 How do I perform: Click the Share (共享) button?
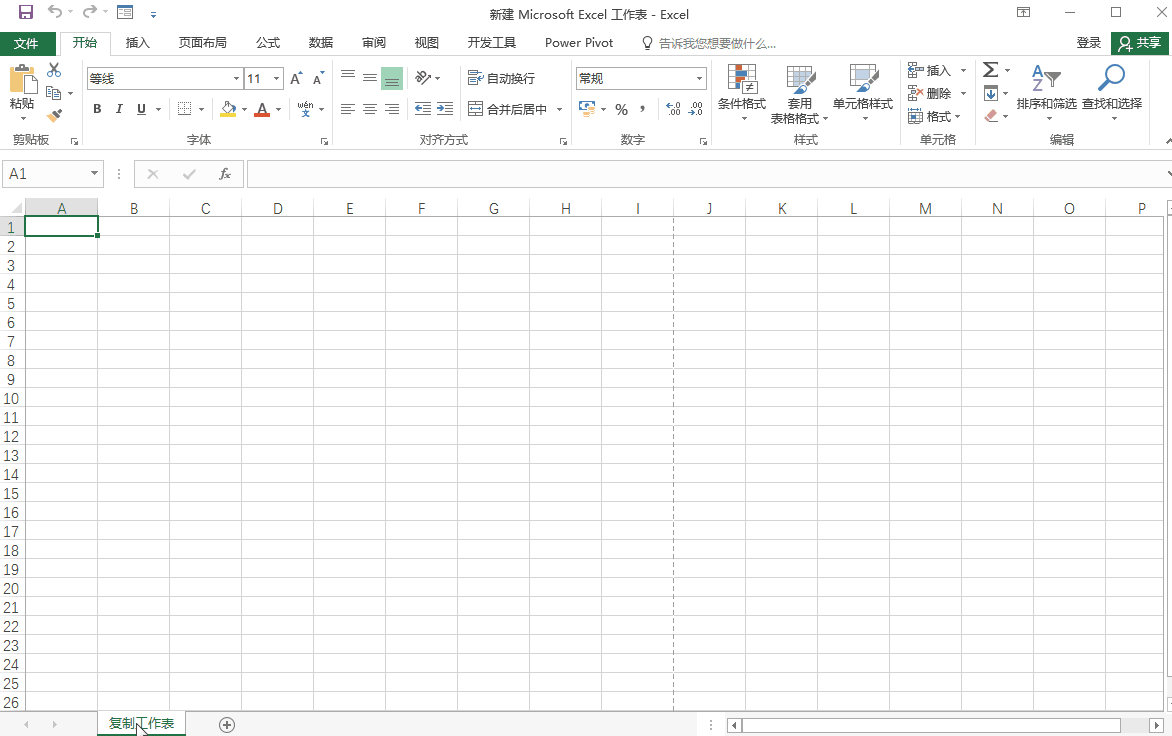coord(1139,43)
